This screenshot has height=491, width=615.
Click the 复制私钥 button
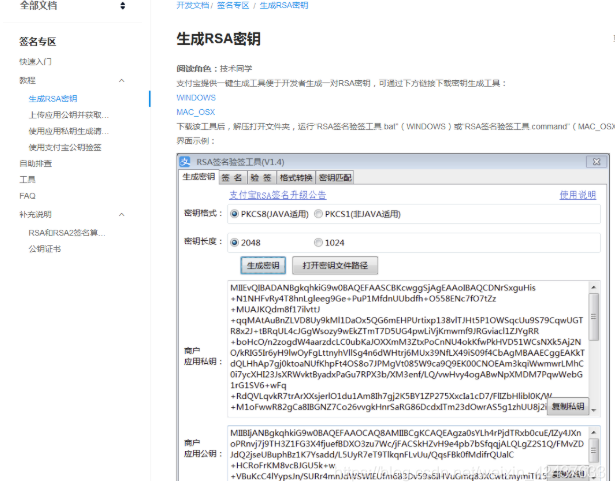pyautogui.click(x=568, y=406)
